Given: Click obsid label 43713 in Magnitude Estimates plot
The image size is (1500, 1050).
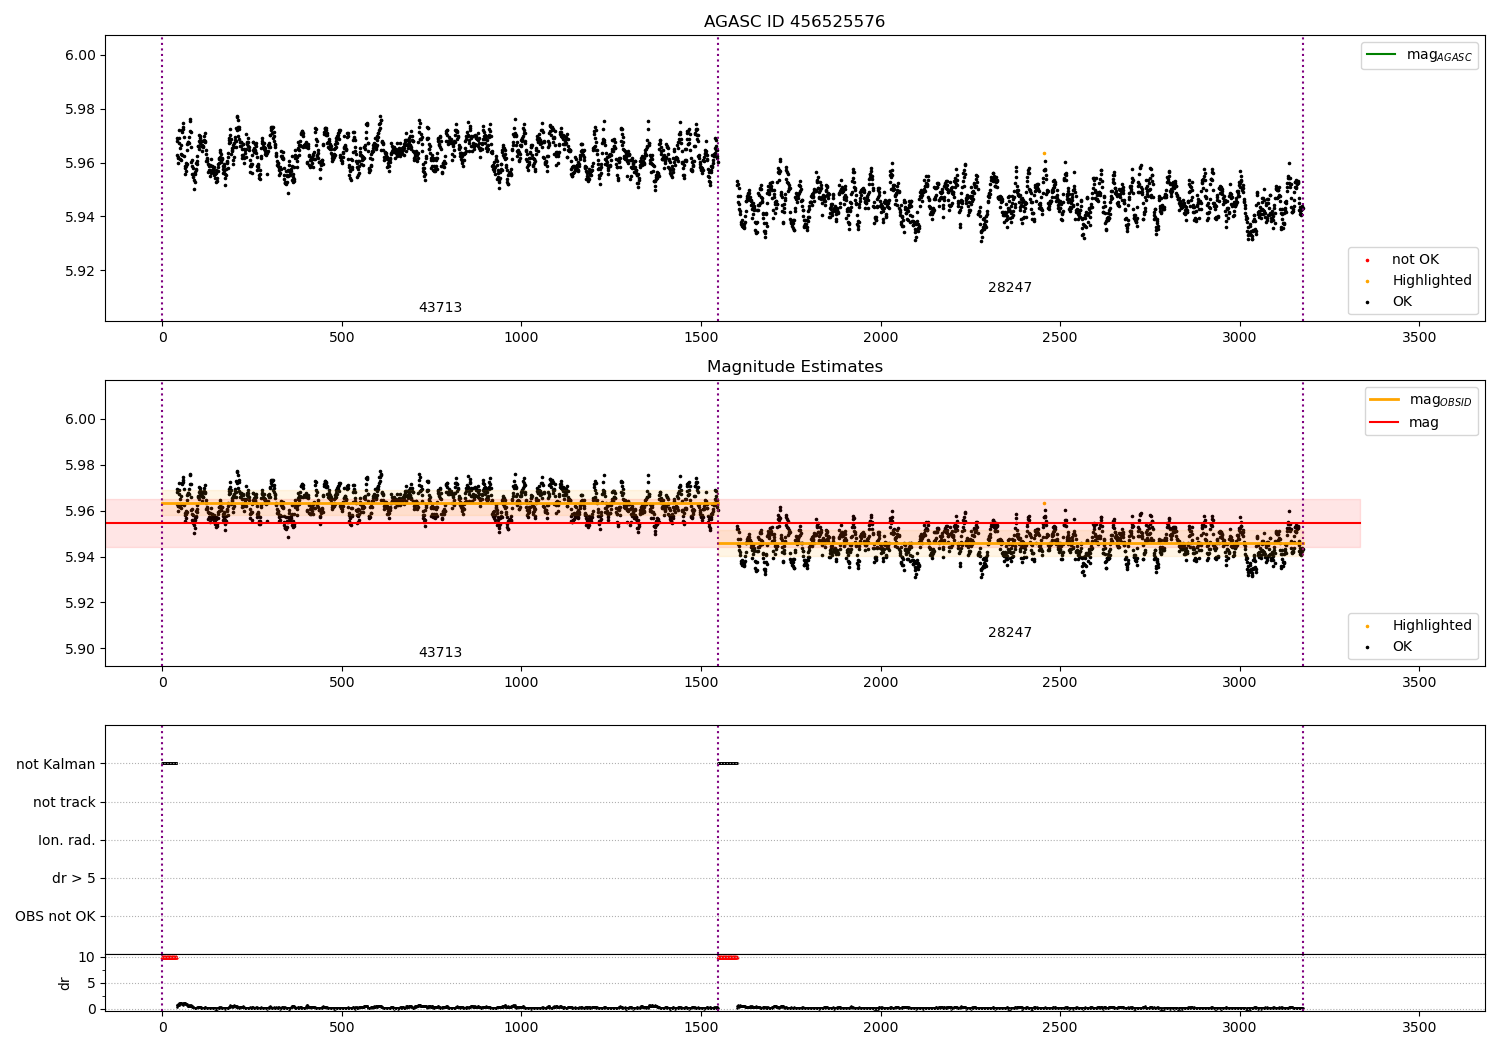Looking at the screenshot, I should (x=440, y=653).
